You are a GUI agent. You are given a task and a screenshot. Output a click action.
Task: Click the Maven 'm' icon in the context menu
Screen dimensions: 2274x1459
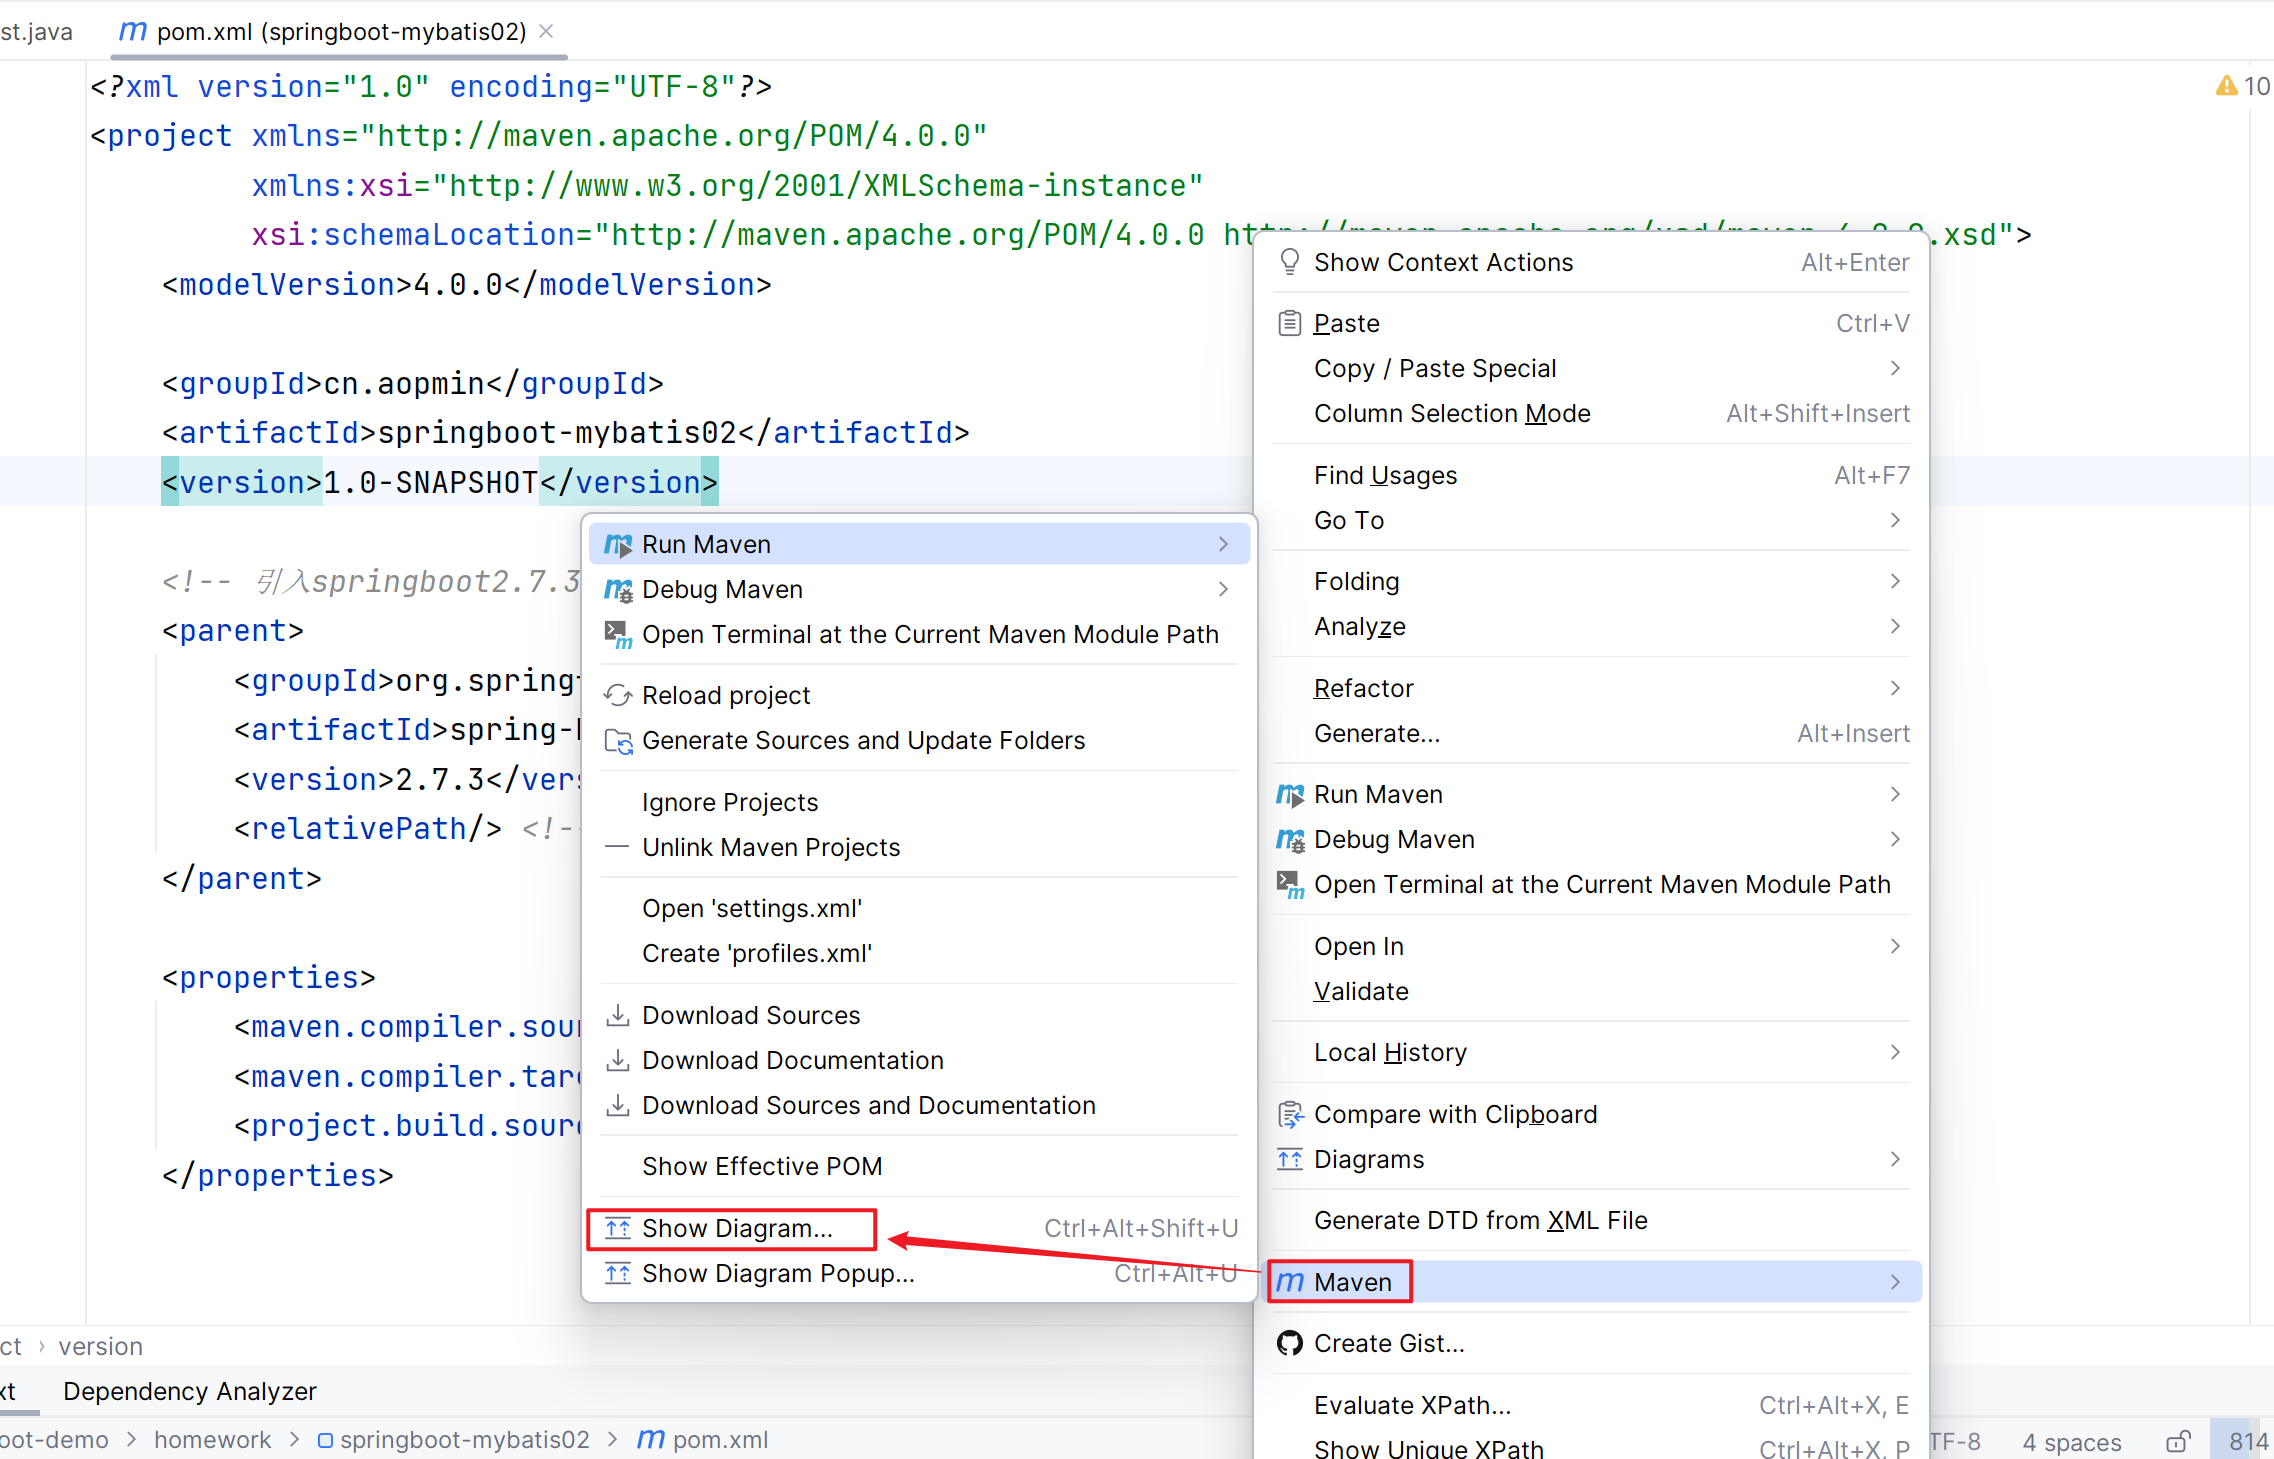(1290, 1283)
